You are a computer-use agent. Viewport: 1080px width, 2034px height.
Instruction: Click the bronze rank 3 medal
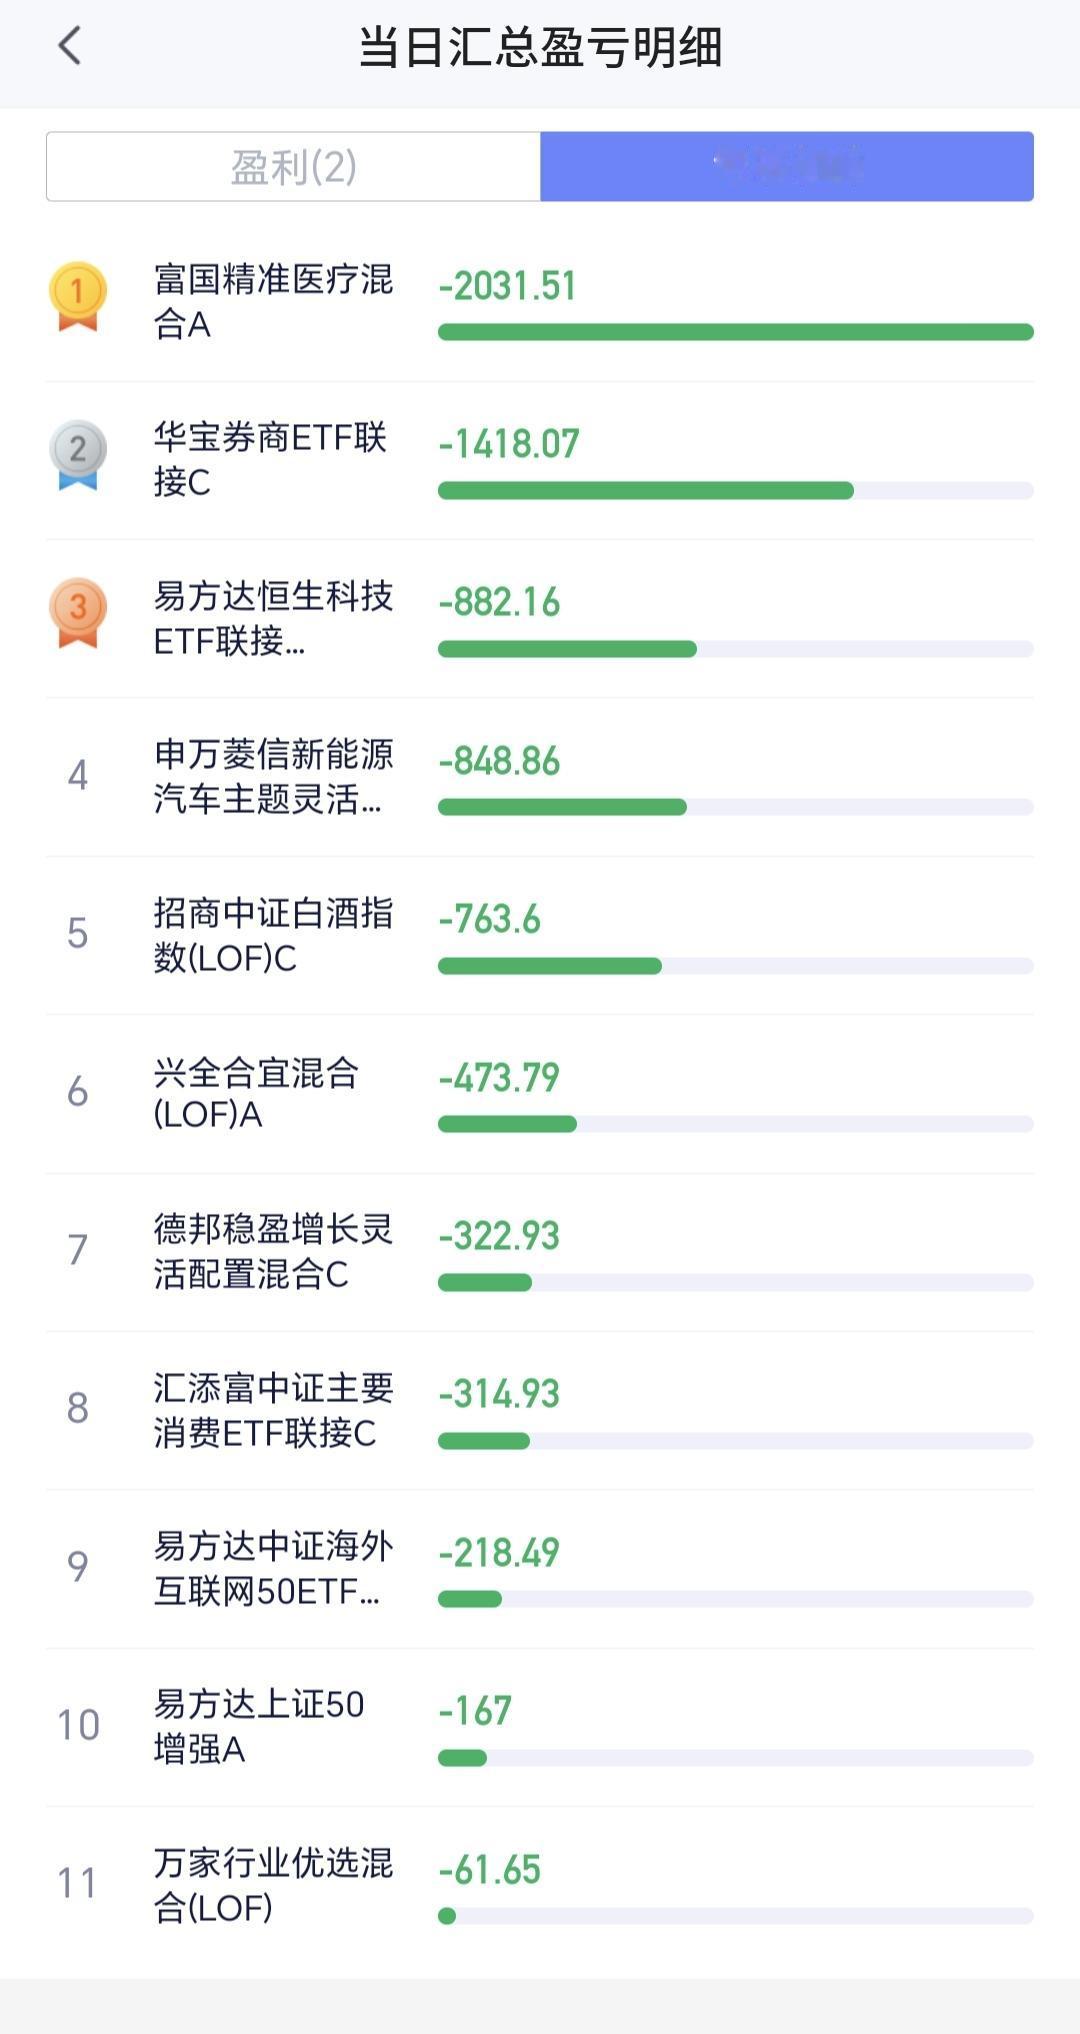coord(78,613)
